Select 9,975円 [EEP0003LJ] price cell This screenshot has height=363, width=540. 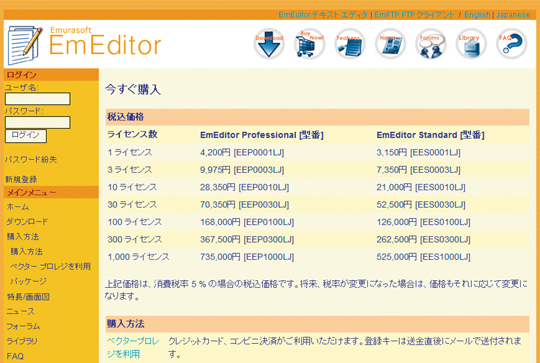click(x=242, y=170)
